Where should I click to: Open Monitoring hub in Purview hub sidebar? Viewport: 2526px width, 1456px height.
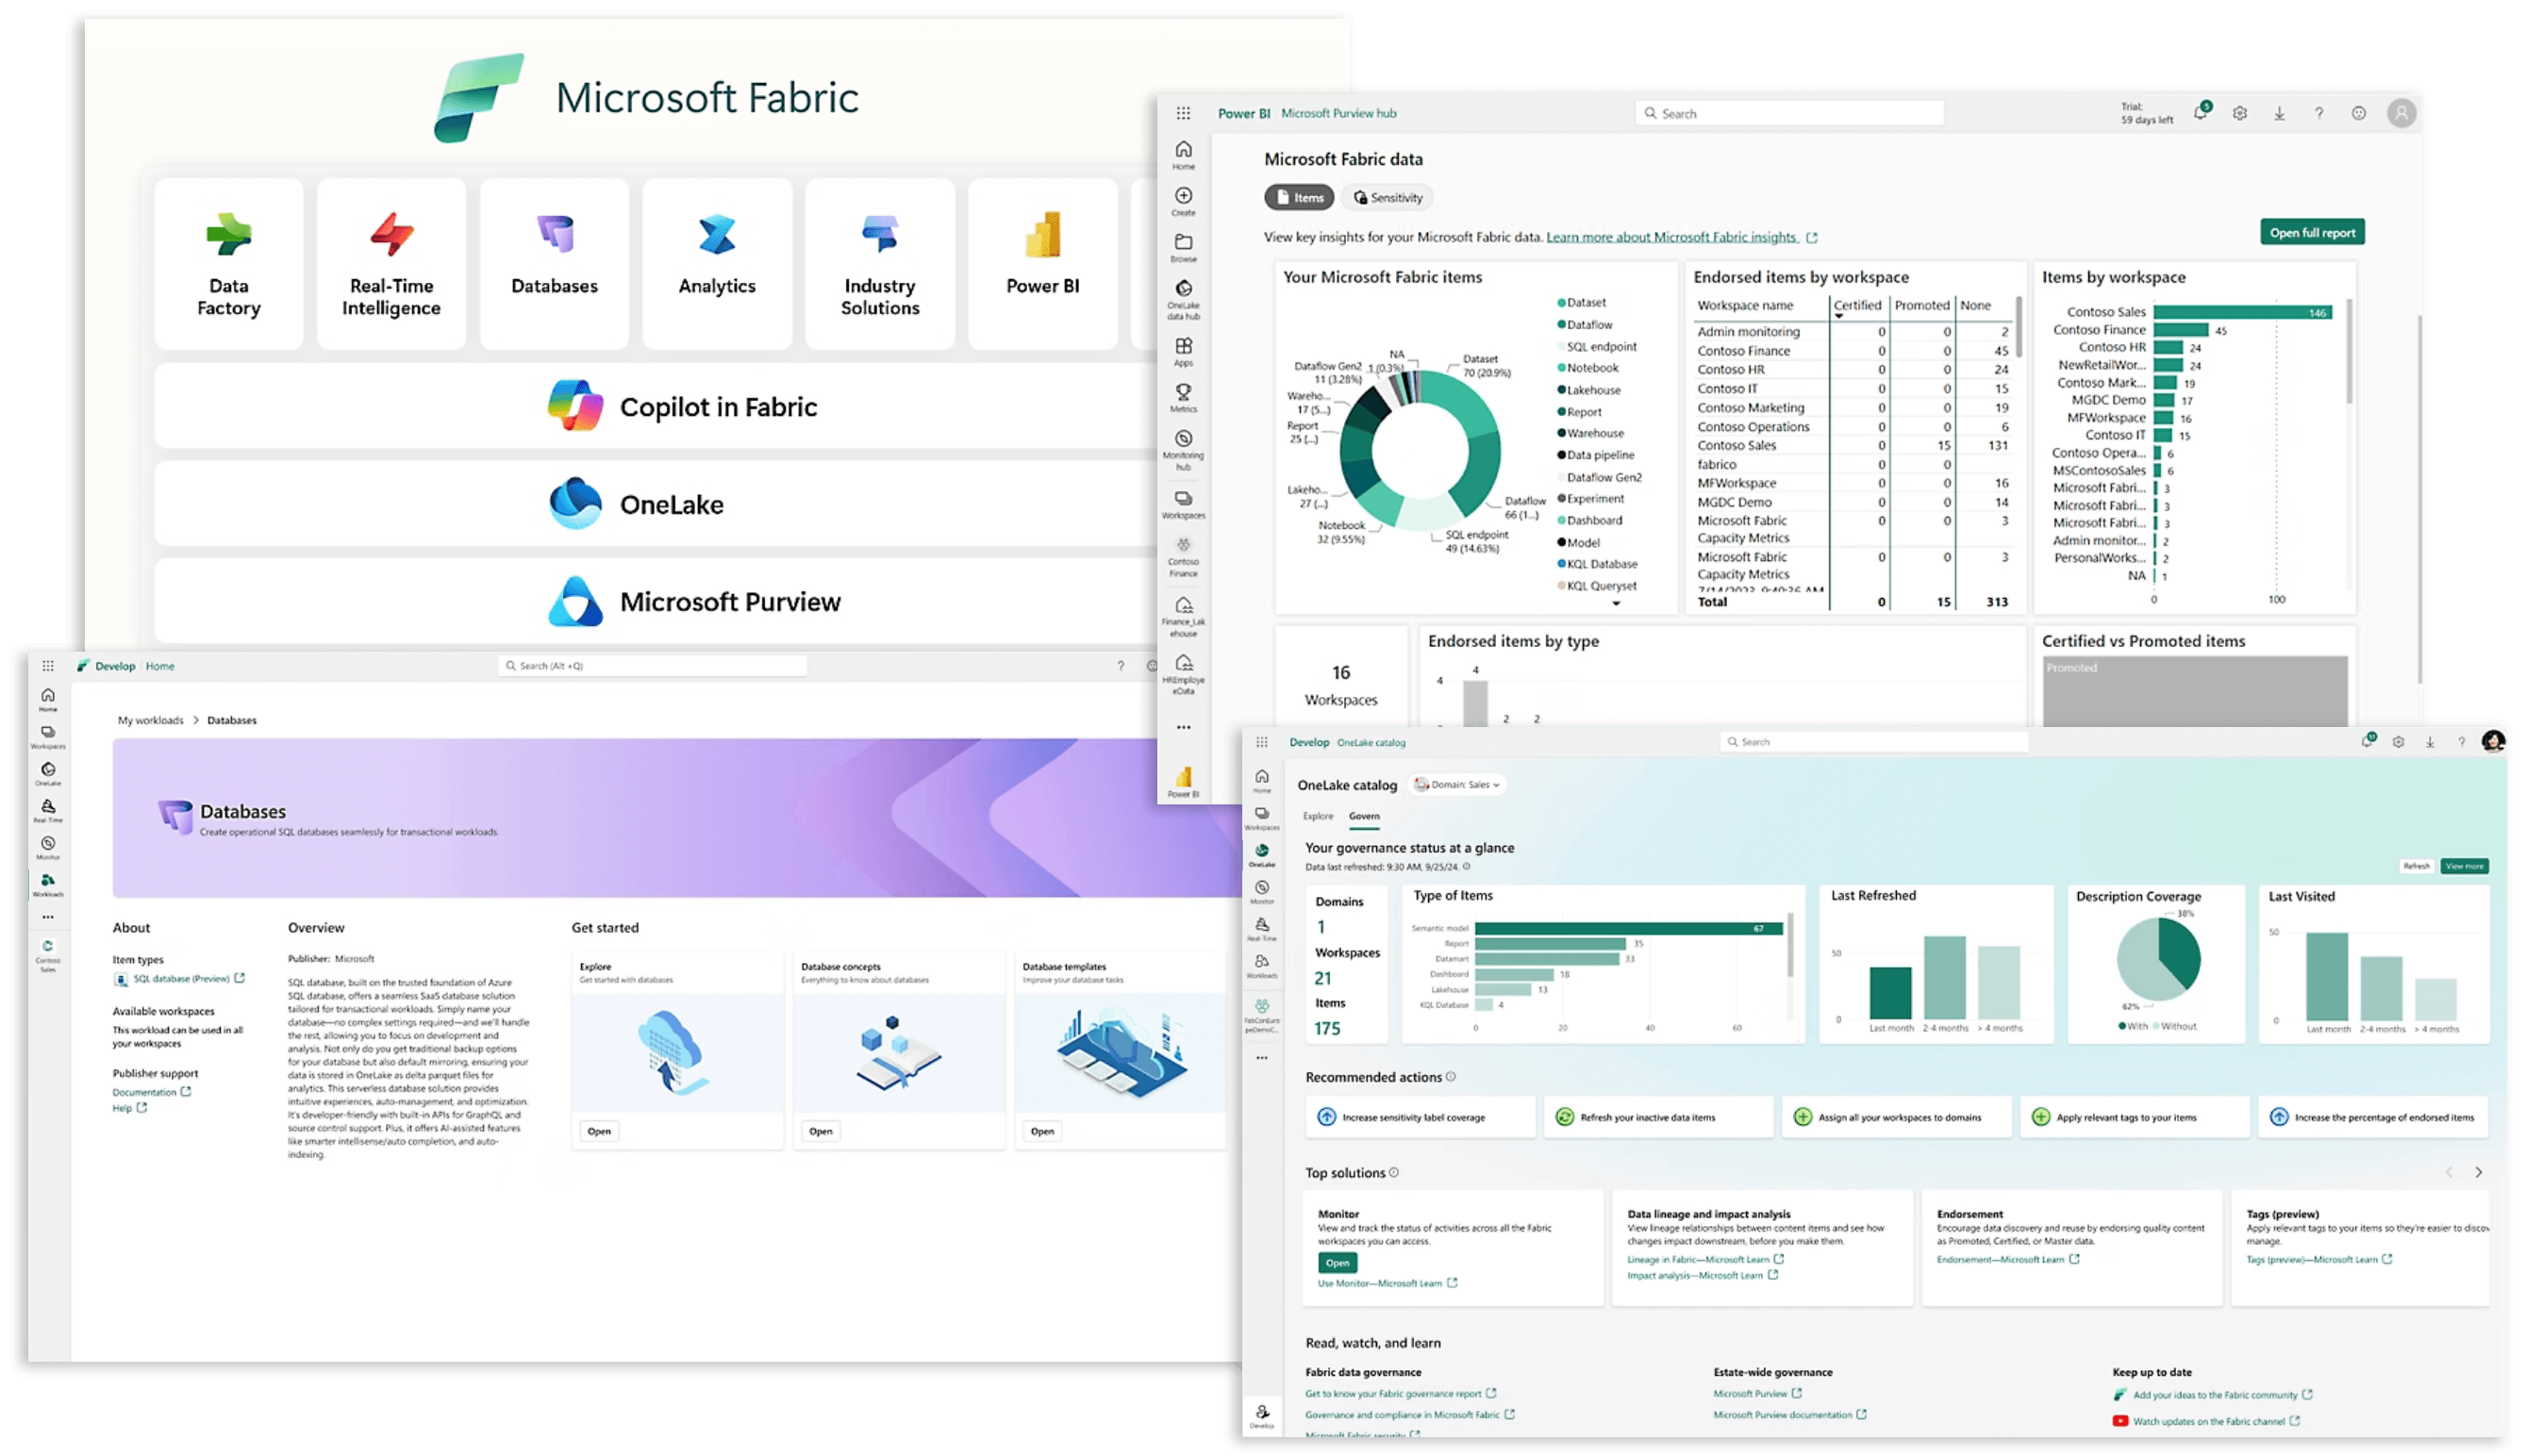click(x=1183, y=449)
